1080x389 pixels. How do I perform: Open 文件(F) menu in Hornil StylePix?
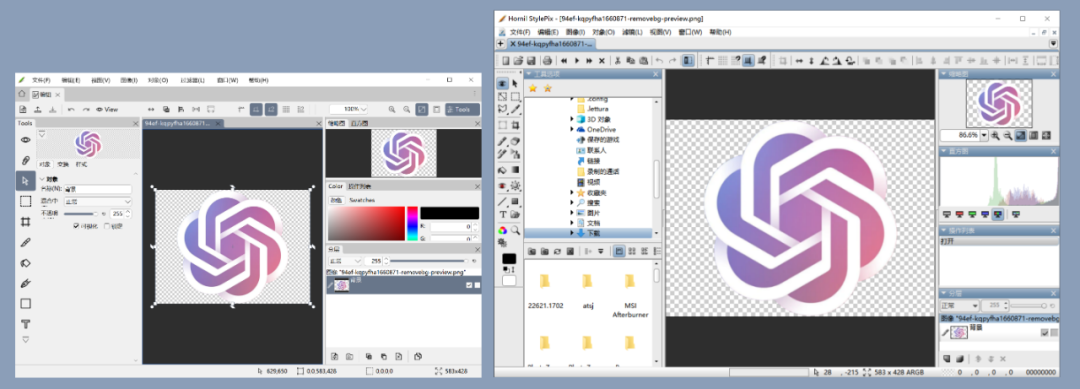click(x=520, y=32)
